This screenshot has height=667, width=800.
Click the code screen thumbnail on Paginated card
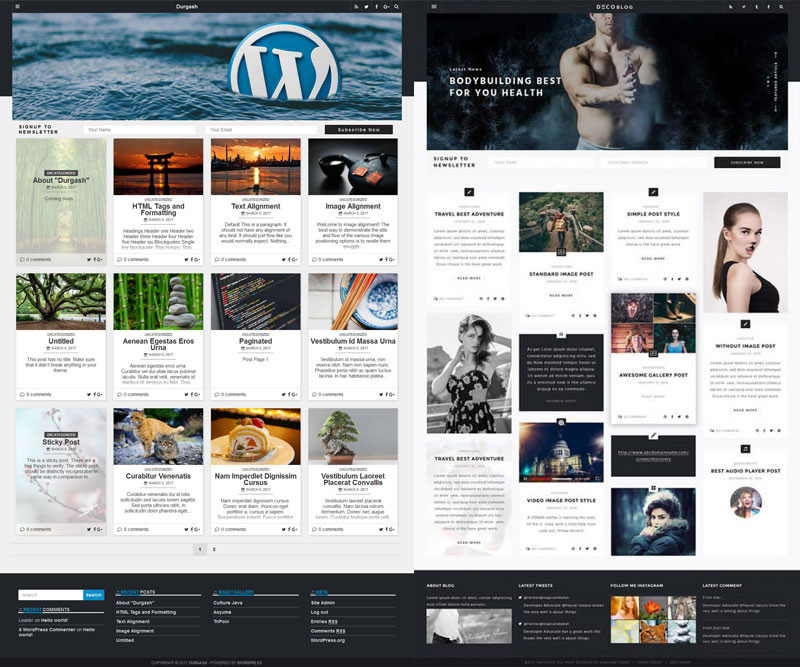[256, 301]
